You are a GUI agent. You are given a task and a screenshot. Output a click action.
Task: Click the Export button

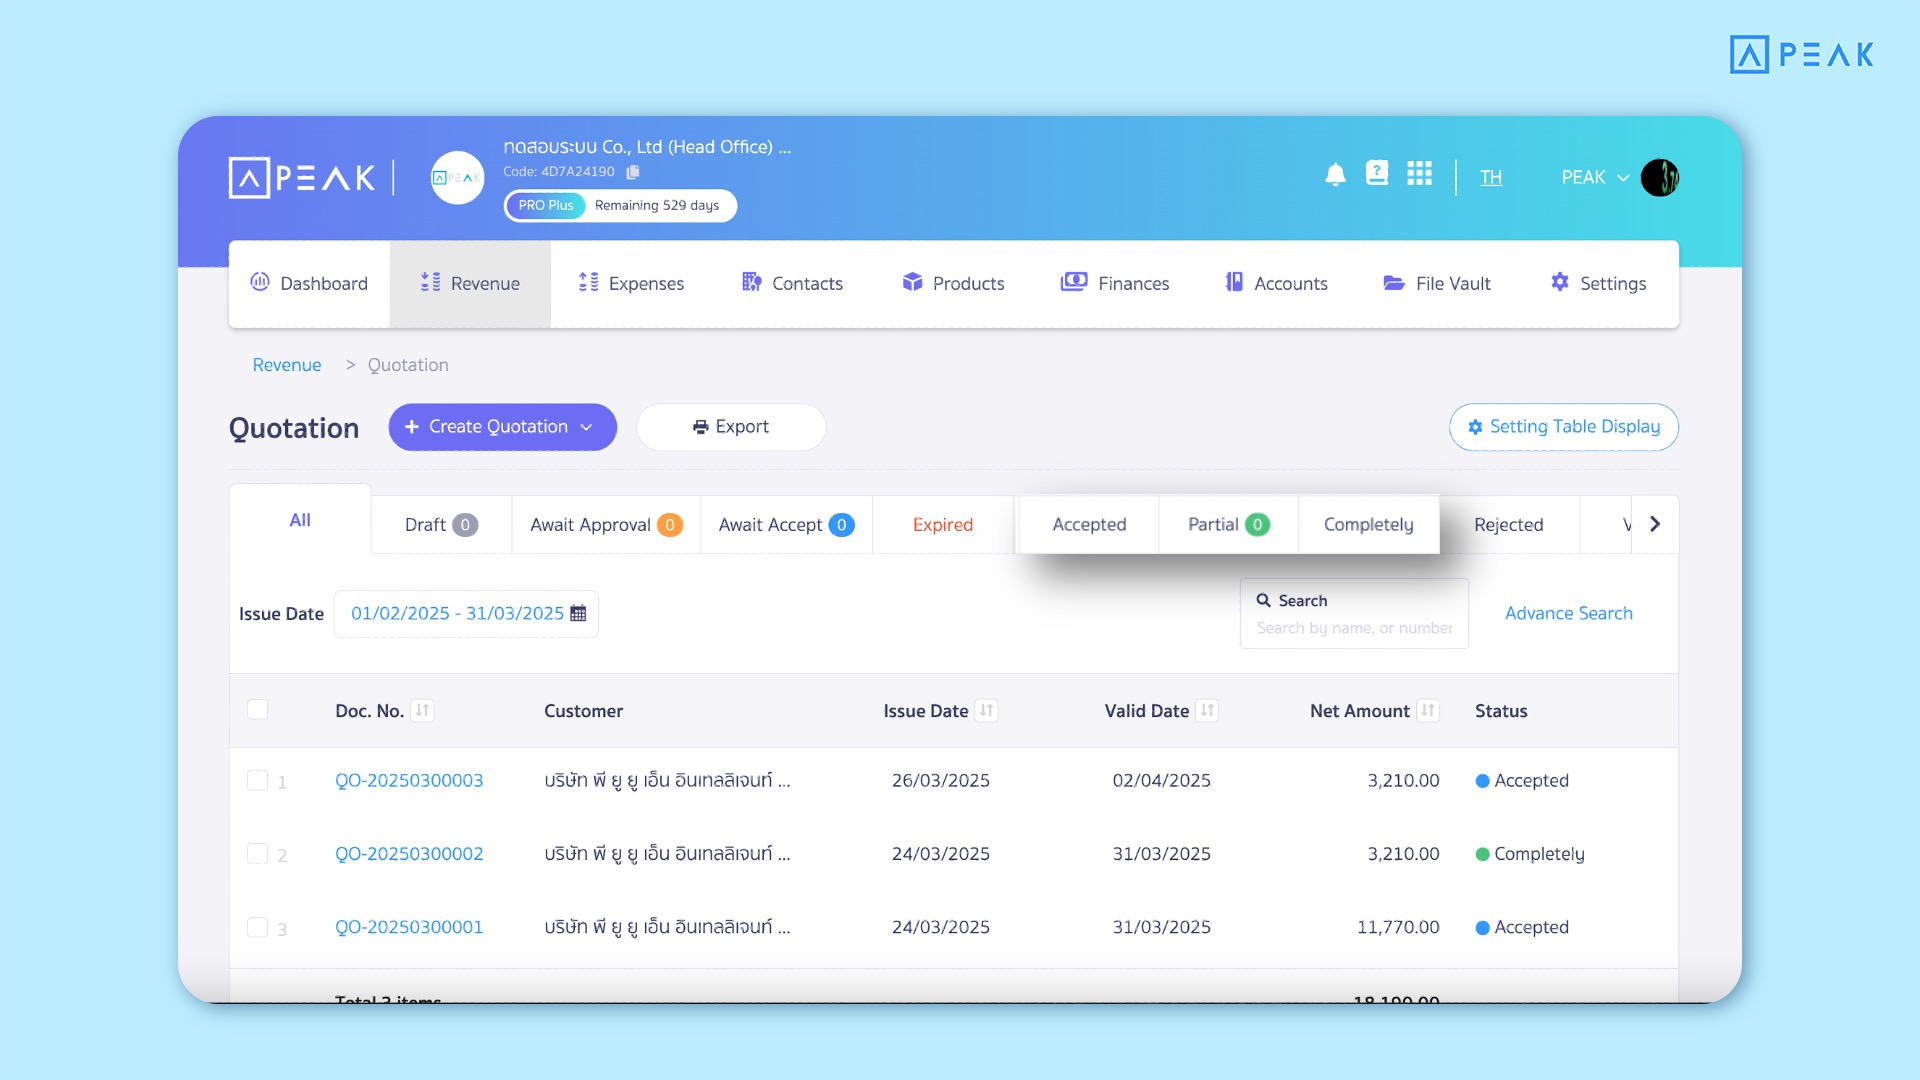(x=731, y=427)
